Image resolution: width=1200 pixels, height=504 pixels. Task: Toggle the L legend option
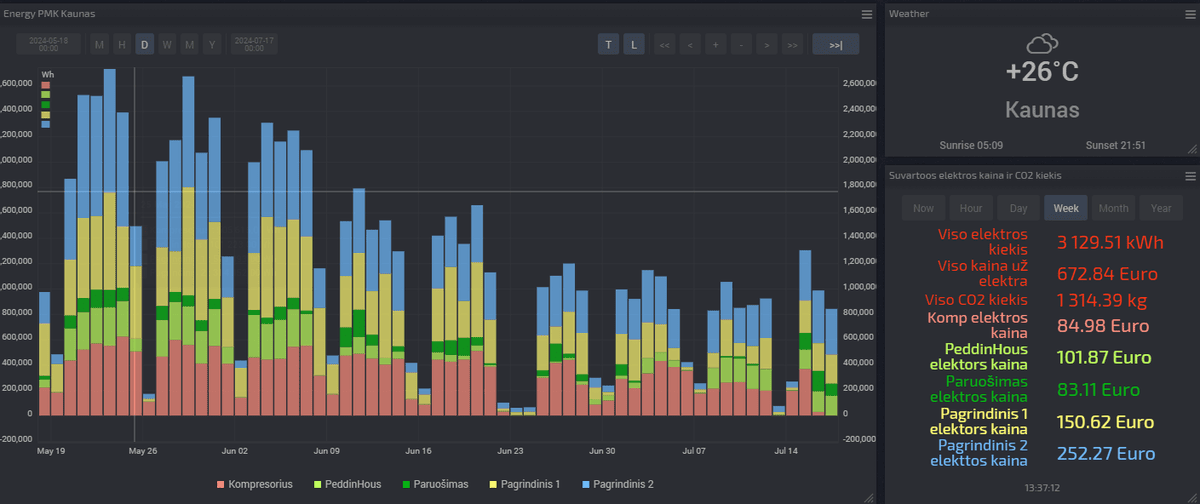point(634,44)
